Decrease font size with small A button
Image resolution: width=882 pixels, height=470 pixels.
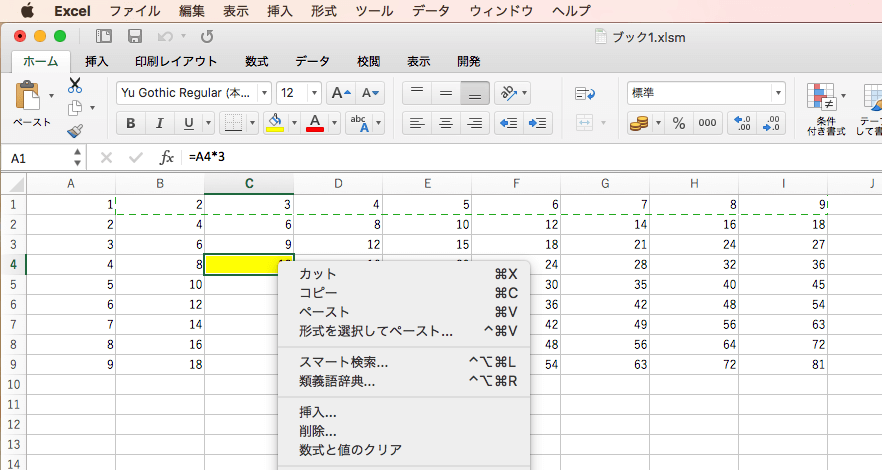pos(370,93)
